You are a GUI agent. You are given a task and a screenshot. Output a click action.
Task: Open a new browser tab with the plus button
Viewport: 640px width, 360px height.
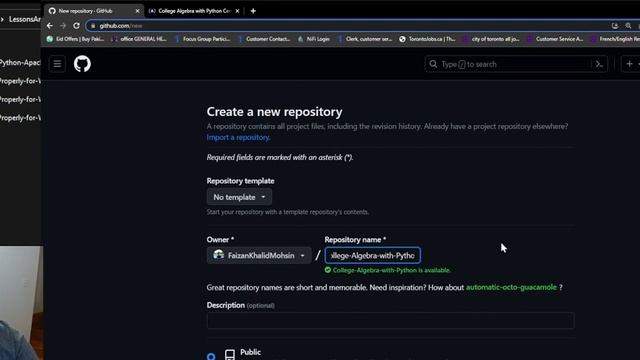(x=253, y=11)
